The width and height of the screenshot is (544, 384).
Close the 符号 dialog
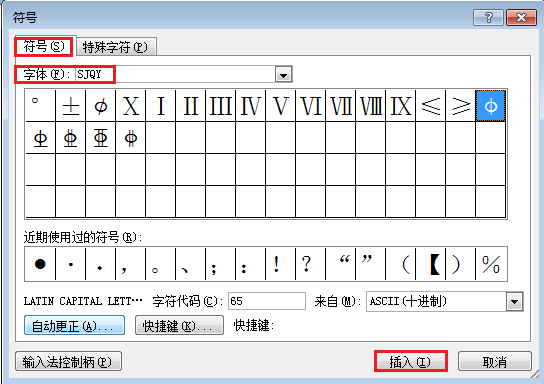[521, 17]
